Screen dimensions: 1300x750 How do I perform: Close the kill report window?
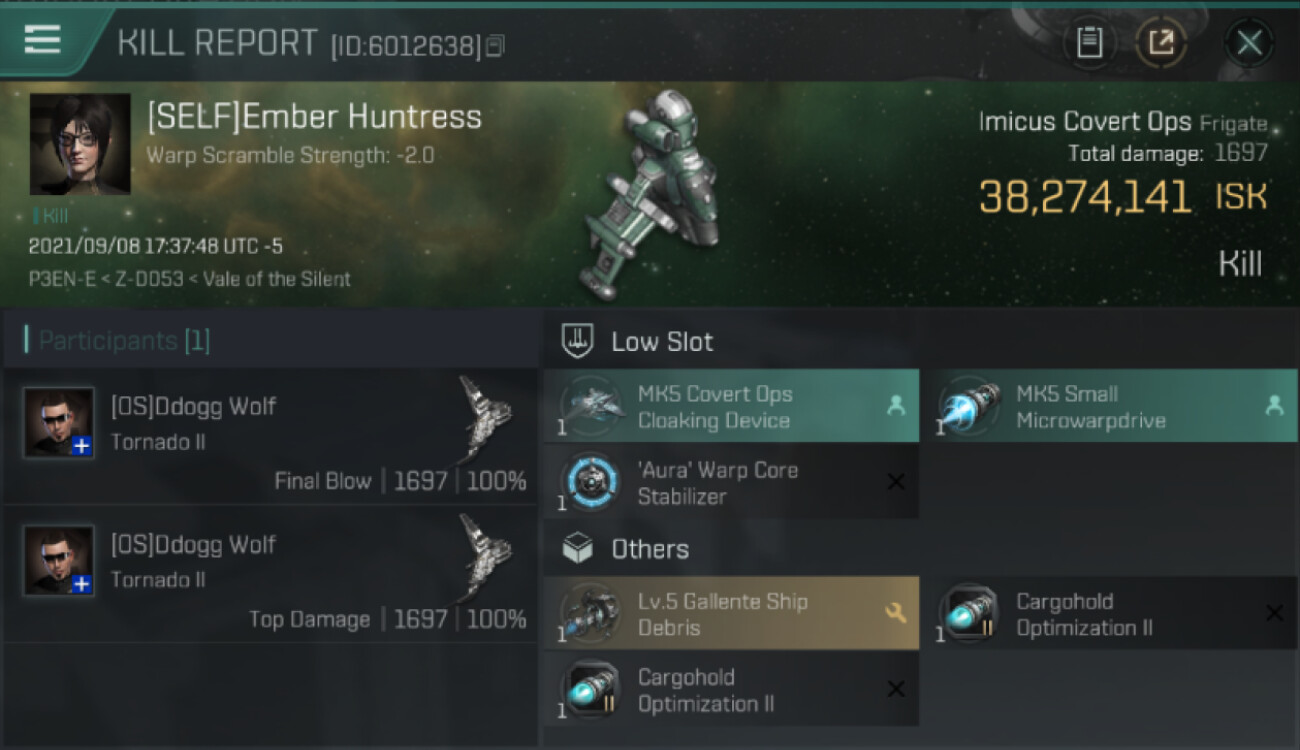(x=1249, y=43)
